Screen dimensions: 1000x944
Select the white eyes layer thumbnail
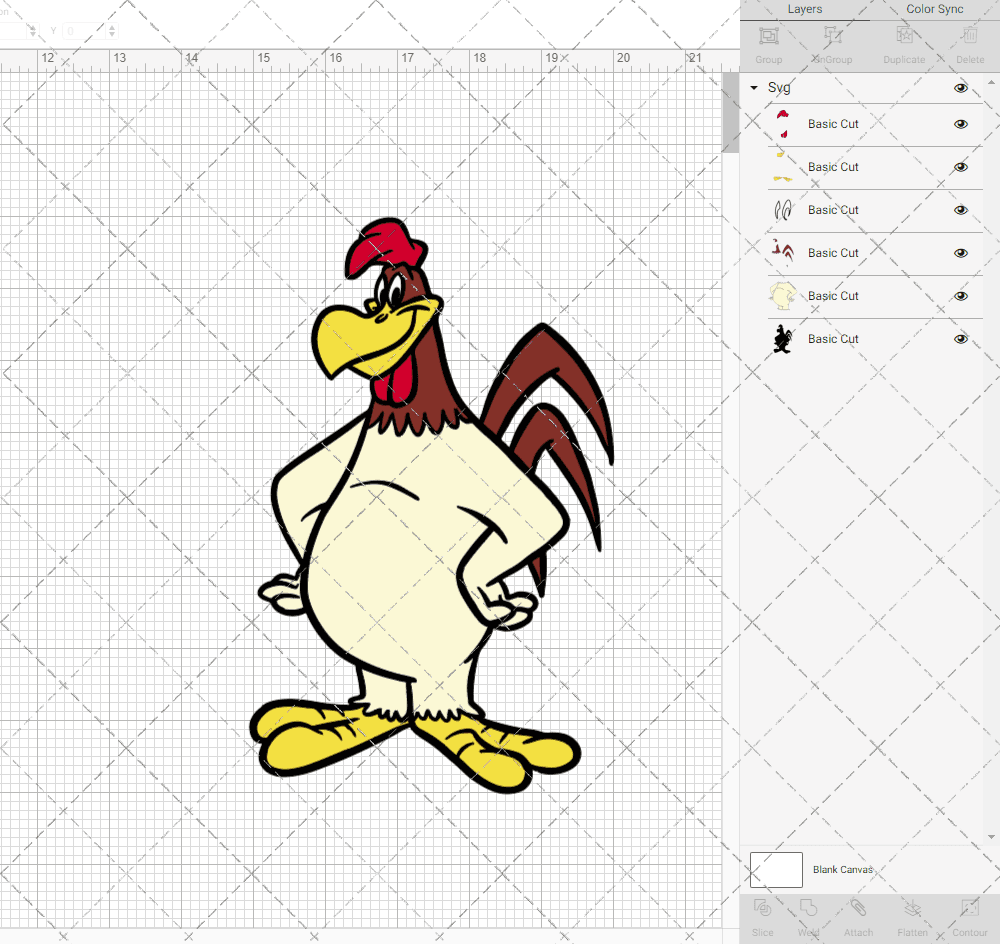(783, 210)
